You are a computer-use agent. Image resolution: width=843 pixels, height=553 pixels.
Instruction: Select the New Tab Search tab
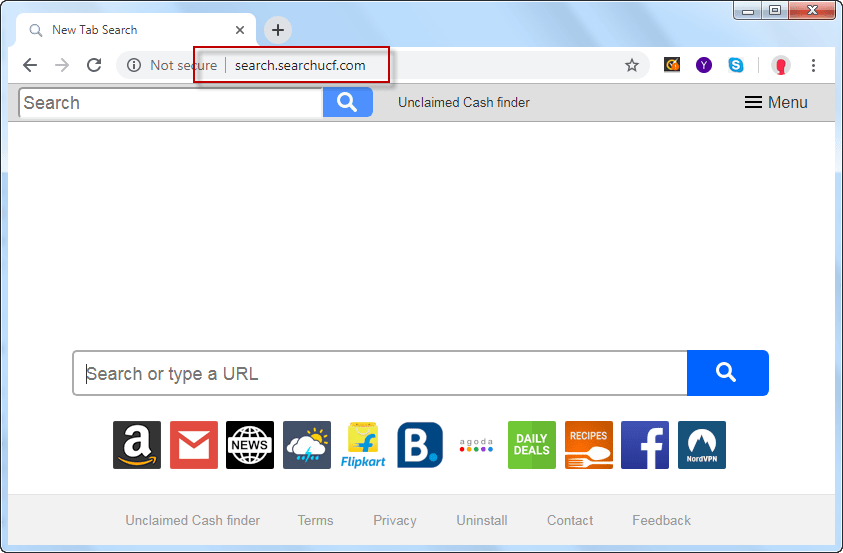[x=136, y=30]
